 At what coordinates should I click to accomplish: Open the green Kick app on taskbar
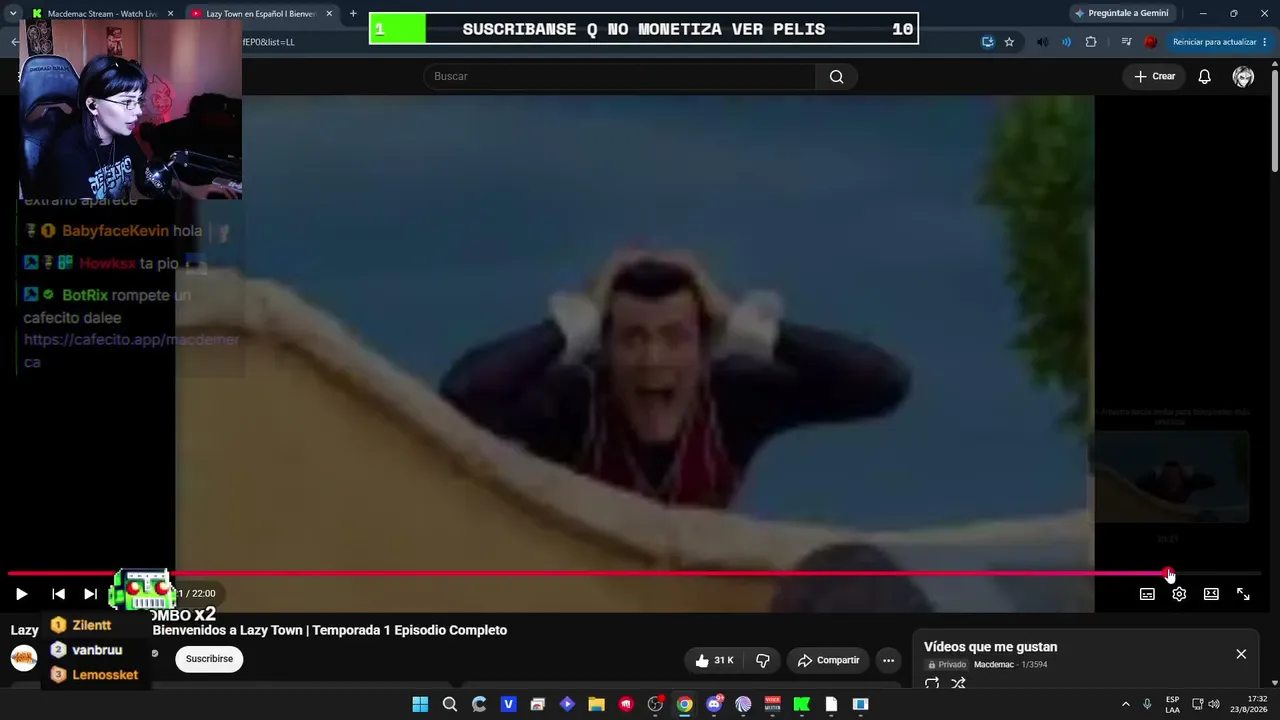(801, 704)
